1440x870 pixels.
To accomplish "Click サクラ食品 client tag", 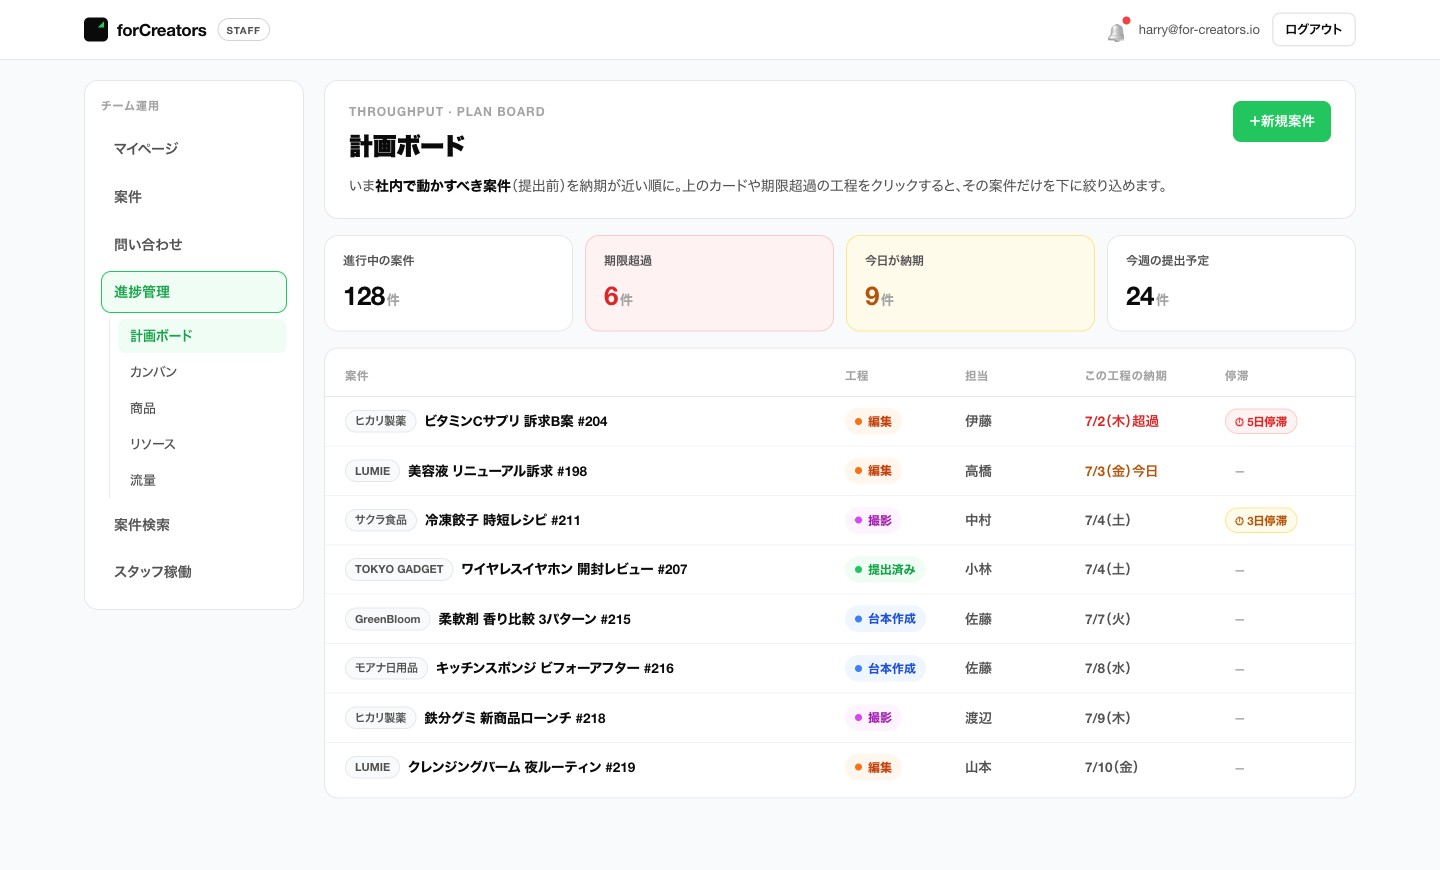I will click(381, 520).
